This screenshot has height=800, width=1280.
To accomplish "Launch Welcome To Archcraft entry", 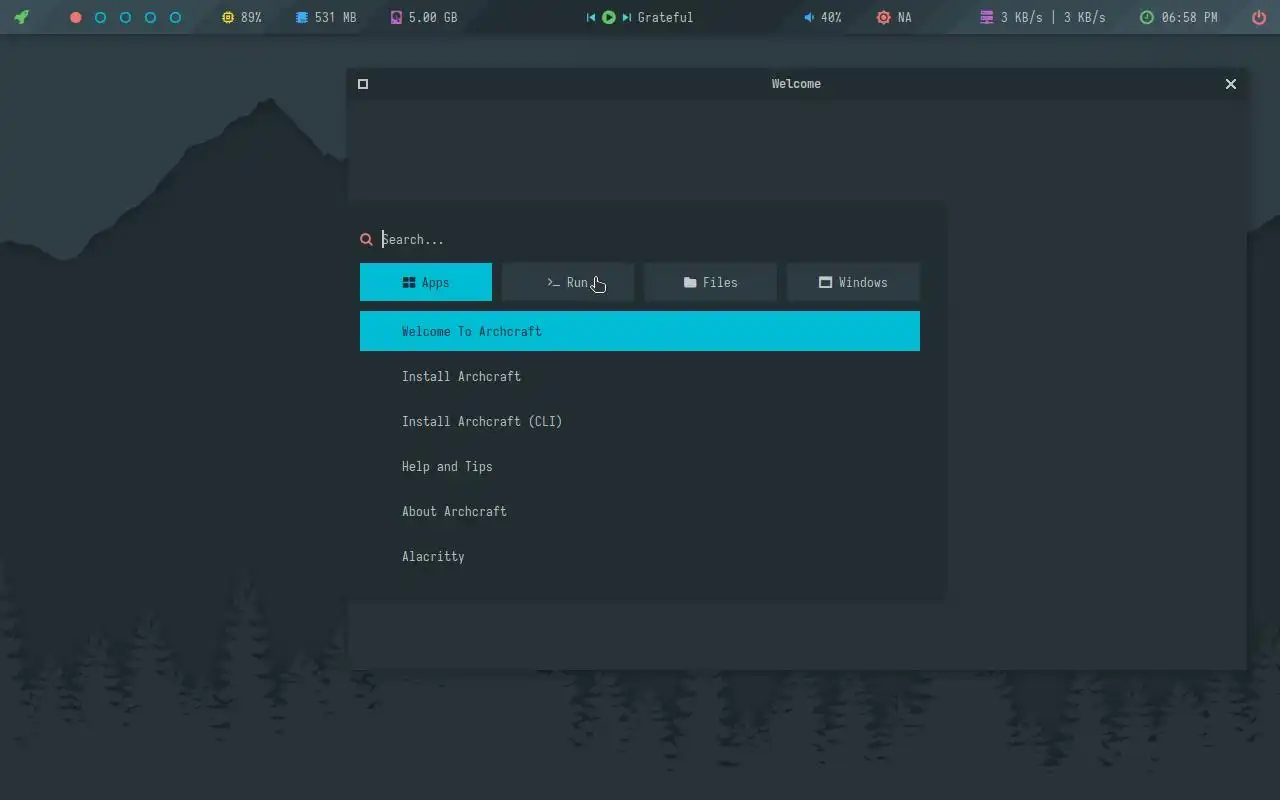I will point(640,331).
